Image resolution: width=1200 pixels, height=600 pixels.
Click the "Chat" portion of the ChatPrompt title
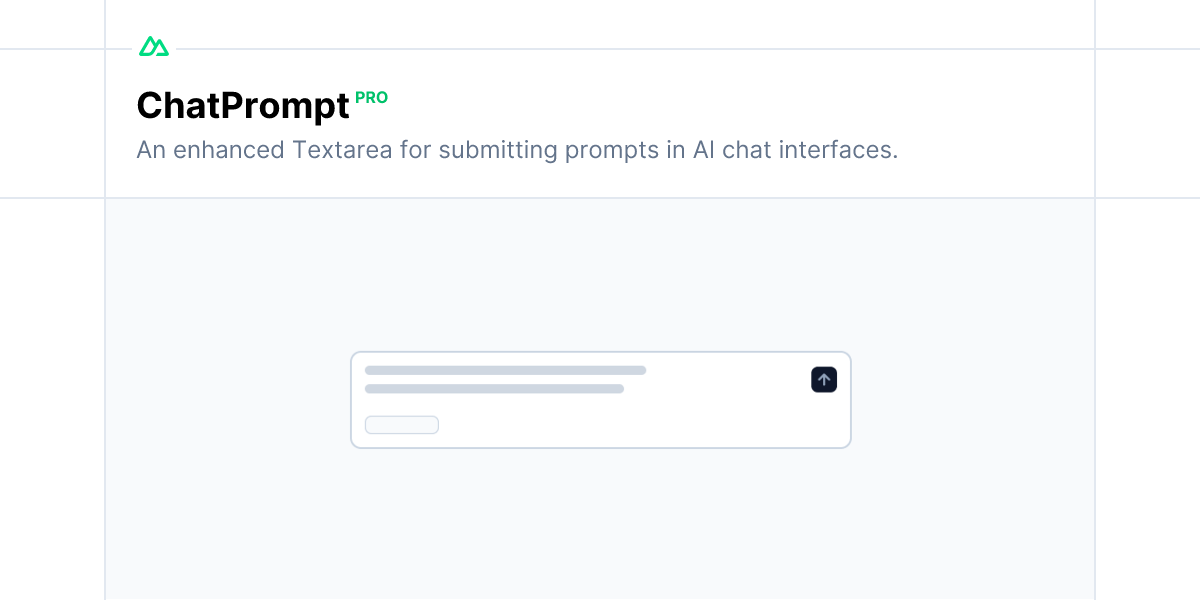pyautogui.click(x=178, y=106)
